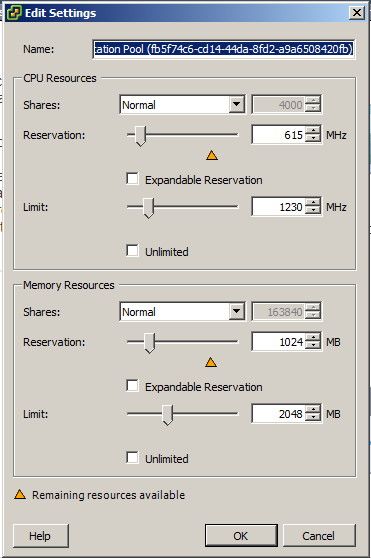
Task: Click the Cancel button
Action: tap(319, 536)
